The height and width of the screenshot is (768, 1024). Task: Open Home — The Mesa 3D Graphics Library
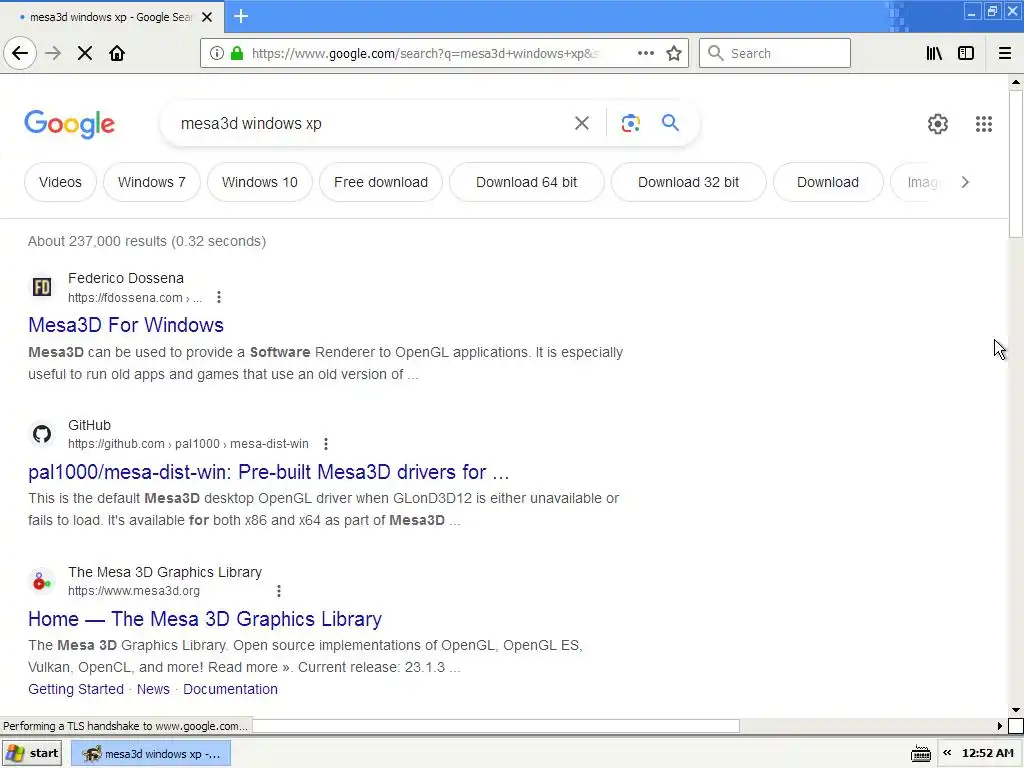205,618
